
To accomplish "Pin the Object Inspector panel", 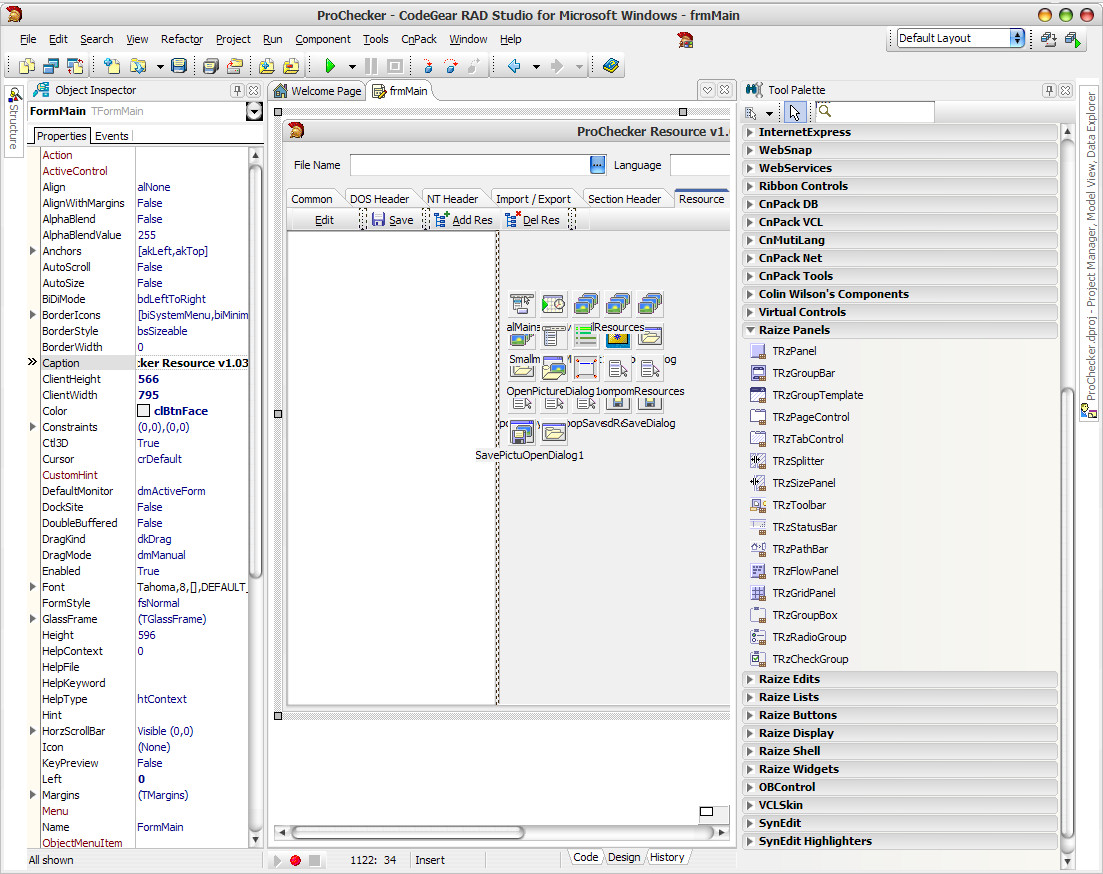I will coord(237,90).
